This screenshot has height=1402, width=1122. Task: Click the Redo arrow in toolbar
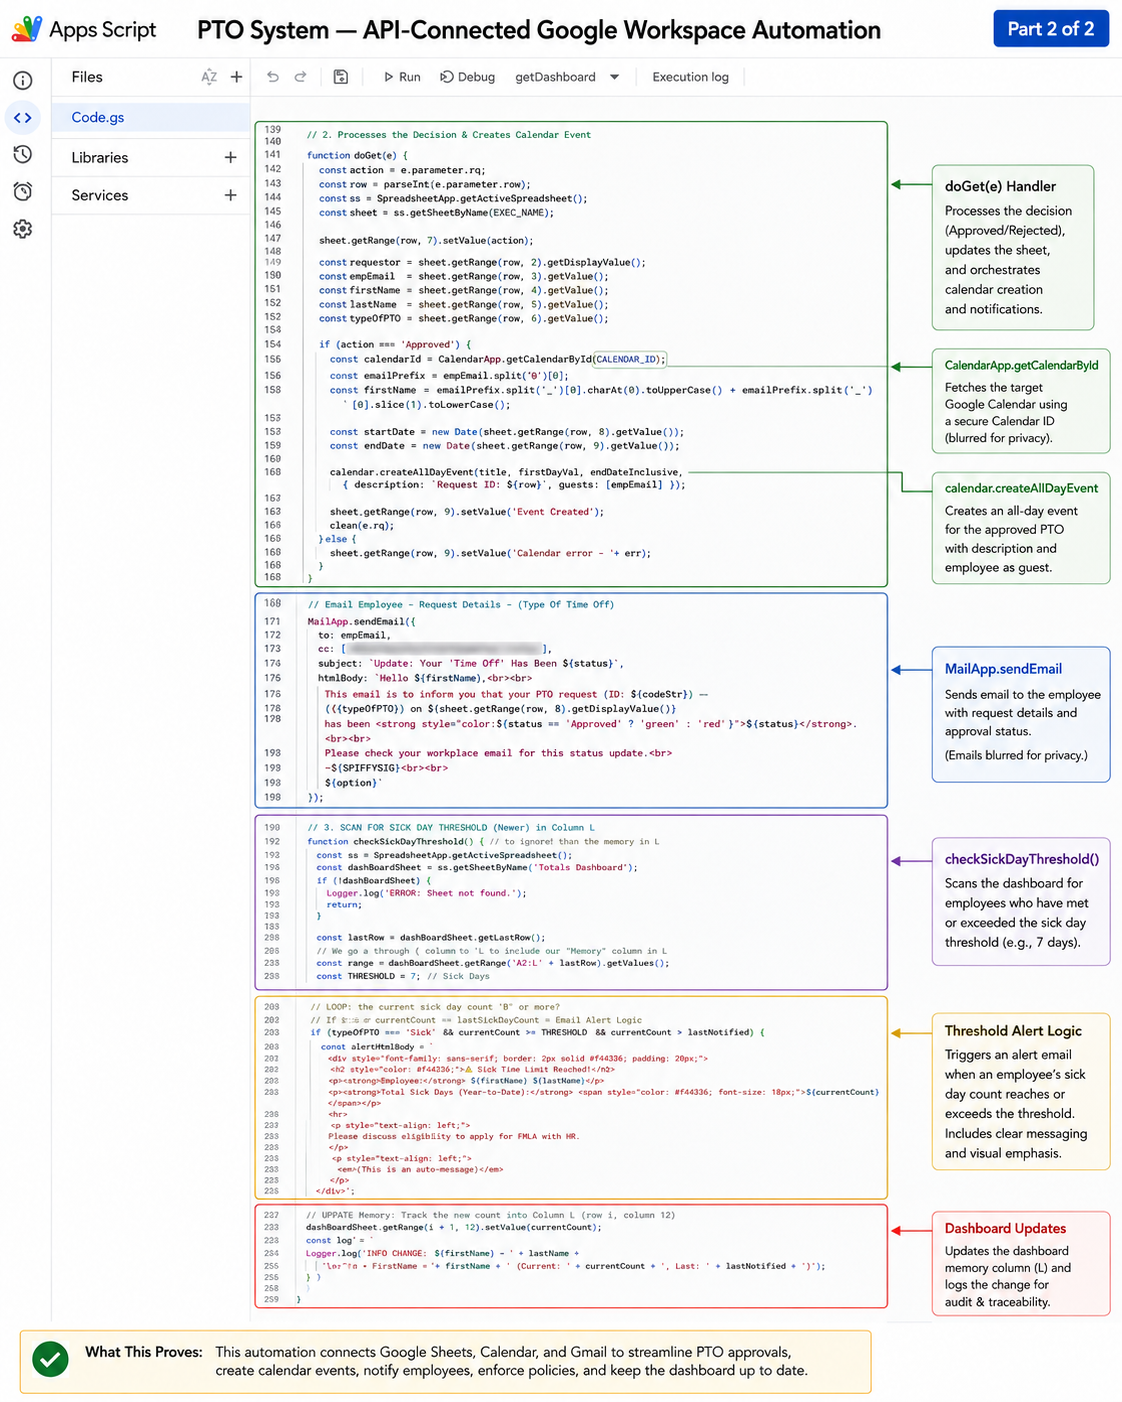point(300,77)
